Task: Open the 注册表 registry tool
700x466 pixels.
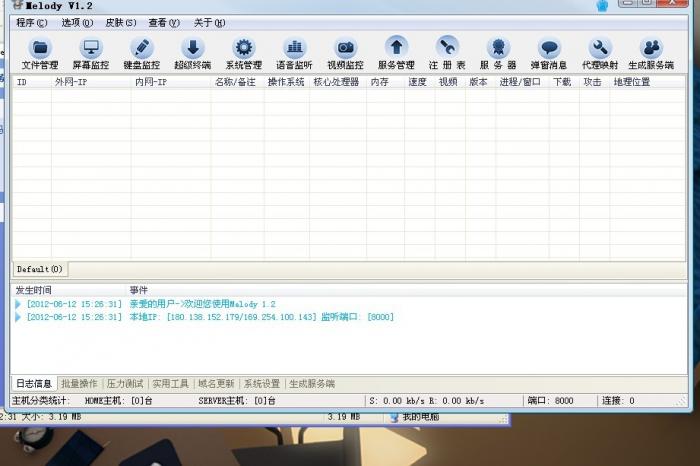Action: (447, 53)
